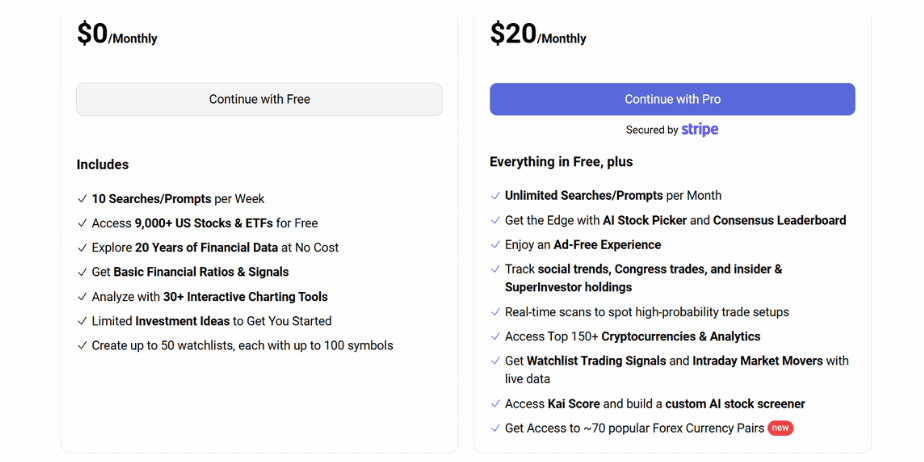Click the AI Stock Picker feature text
The image size is (924, 462).
[x=645, y=220]
